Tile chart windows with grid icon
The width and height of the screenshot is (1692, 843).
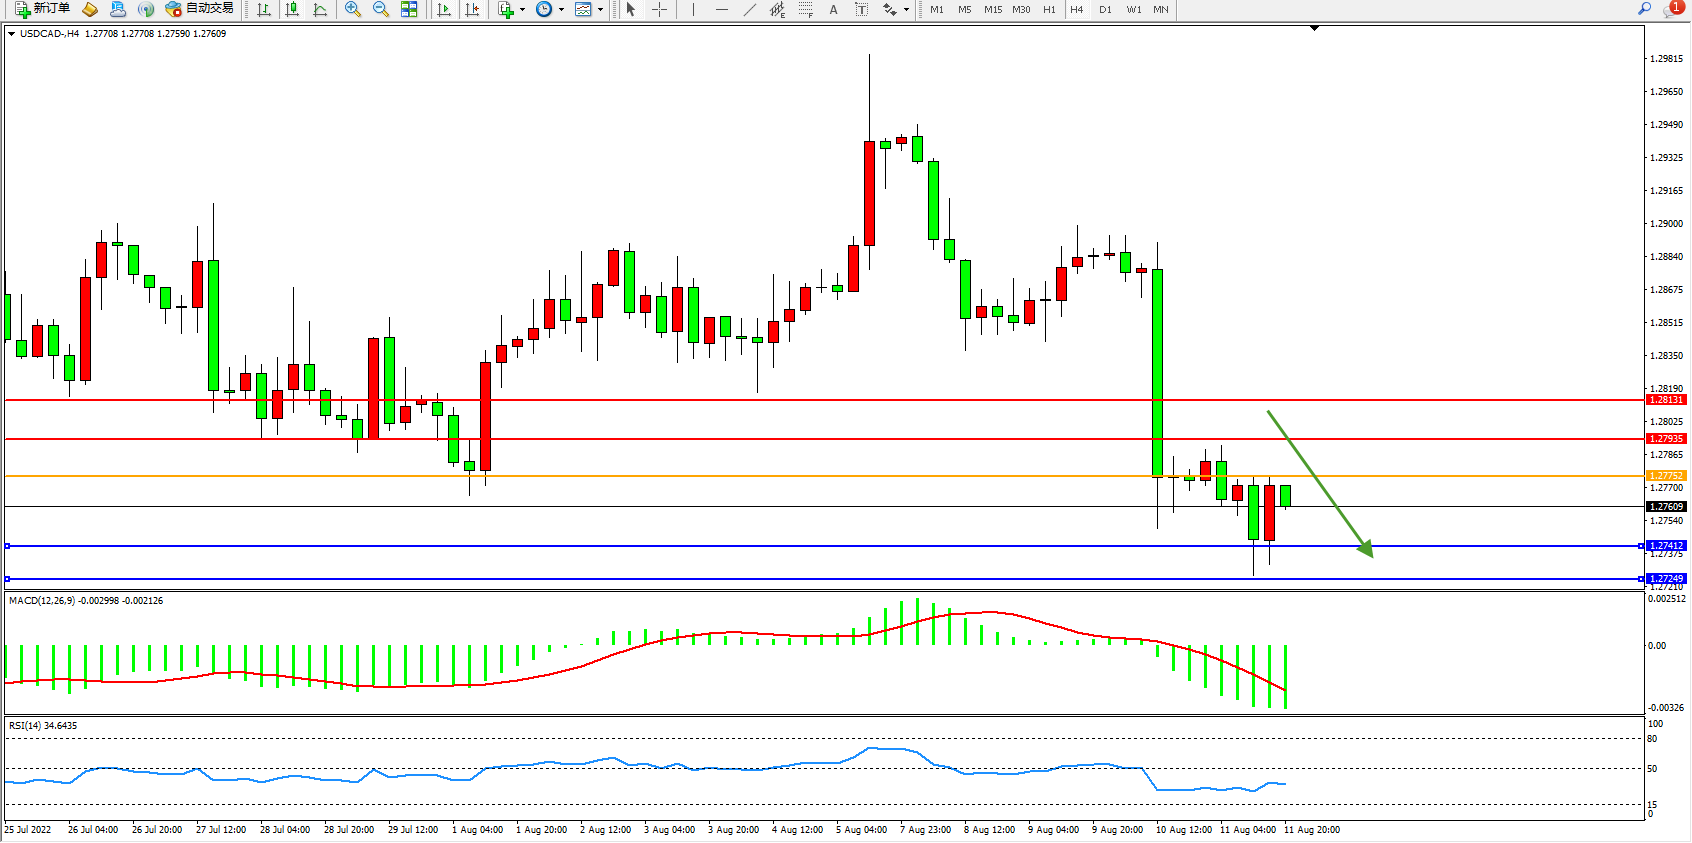(x=409, y=9)
